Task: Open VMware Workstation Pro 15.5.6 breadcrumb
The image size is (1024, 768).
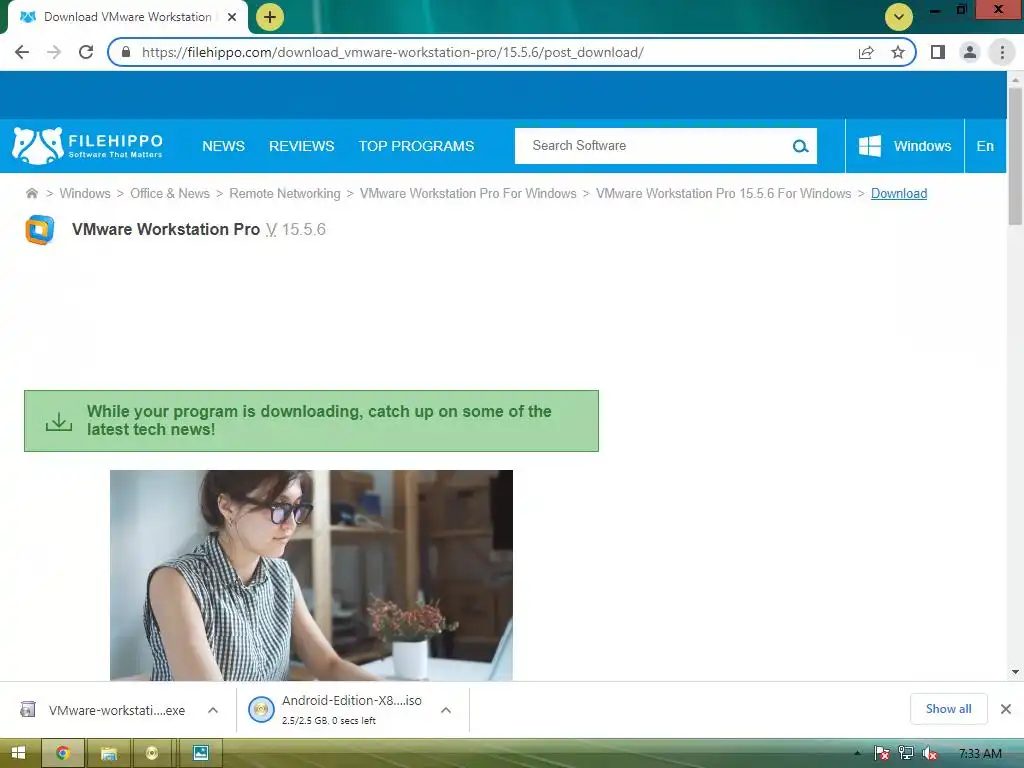Action: click(x=724, y=193)
